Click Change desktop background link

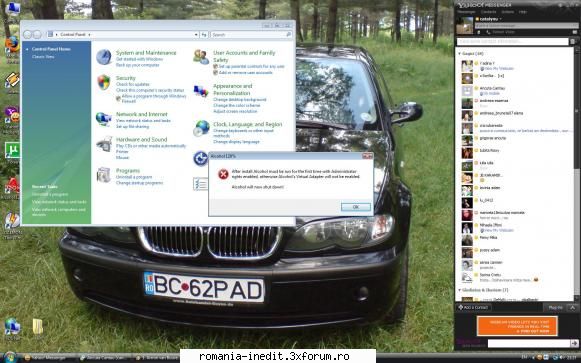(240, 100)
